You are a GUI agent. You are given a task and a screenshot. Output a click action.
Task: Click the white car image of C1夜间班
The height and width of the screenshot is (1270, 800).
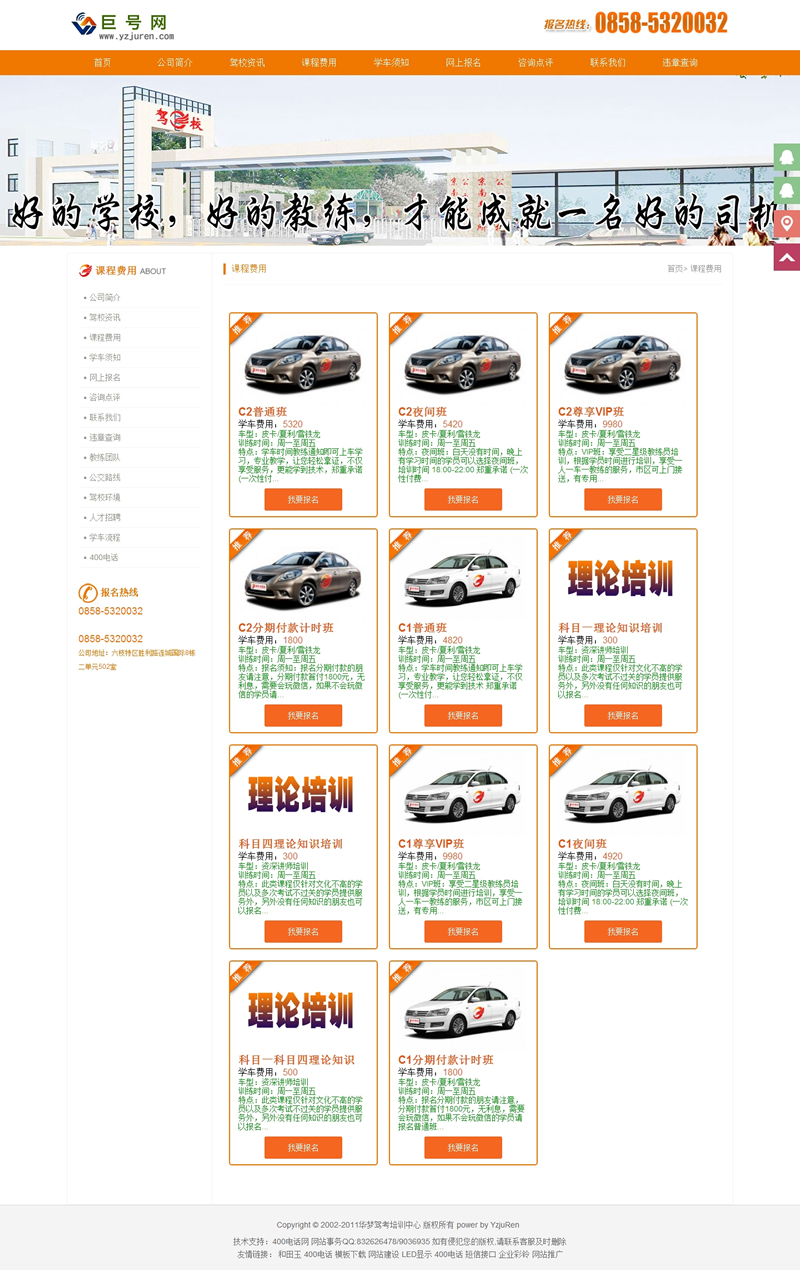622,794
